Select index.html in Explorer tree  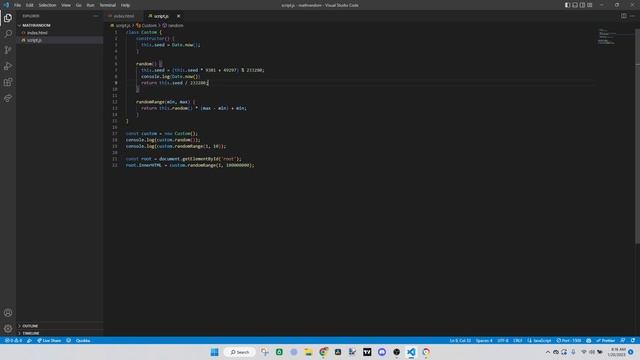60,33
